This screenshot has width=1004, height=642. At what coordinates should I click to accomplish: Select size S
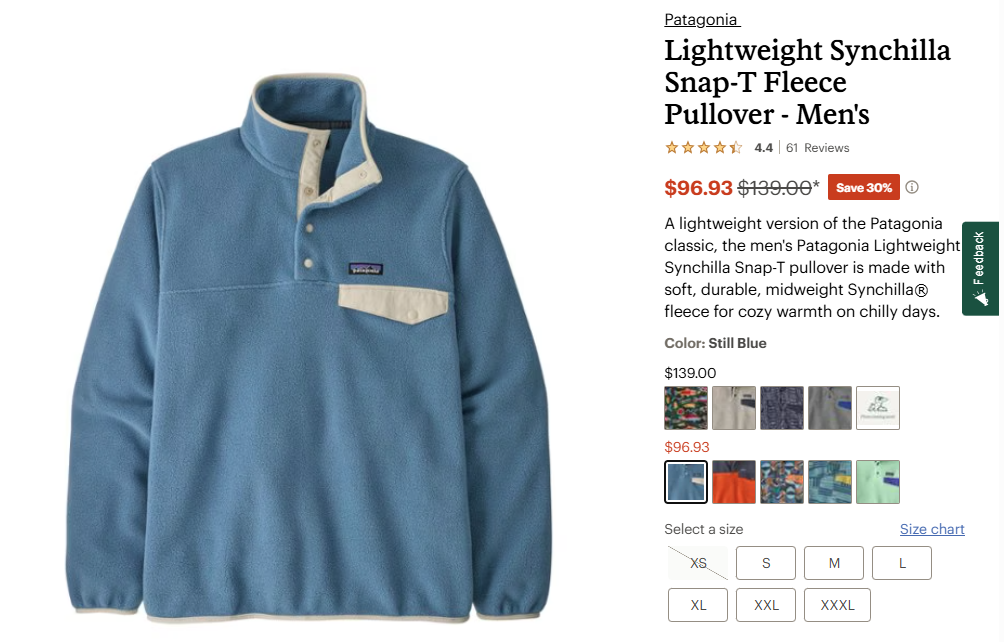pos(766,563)
